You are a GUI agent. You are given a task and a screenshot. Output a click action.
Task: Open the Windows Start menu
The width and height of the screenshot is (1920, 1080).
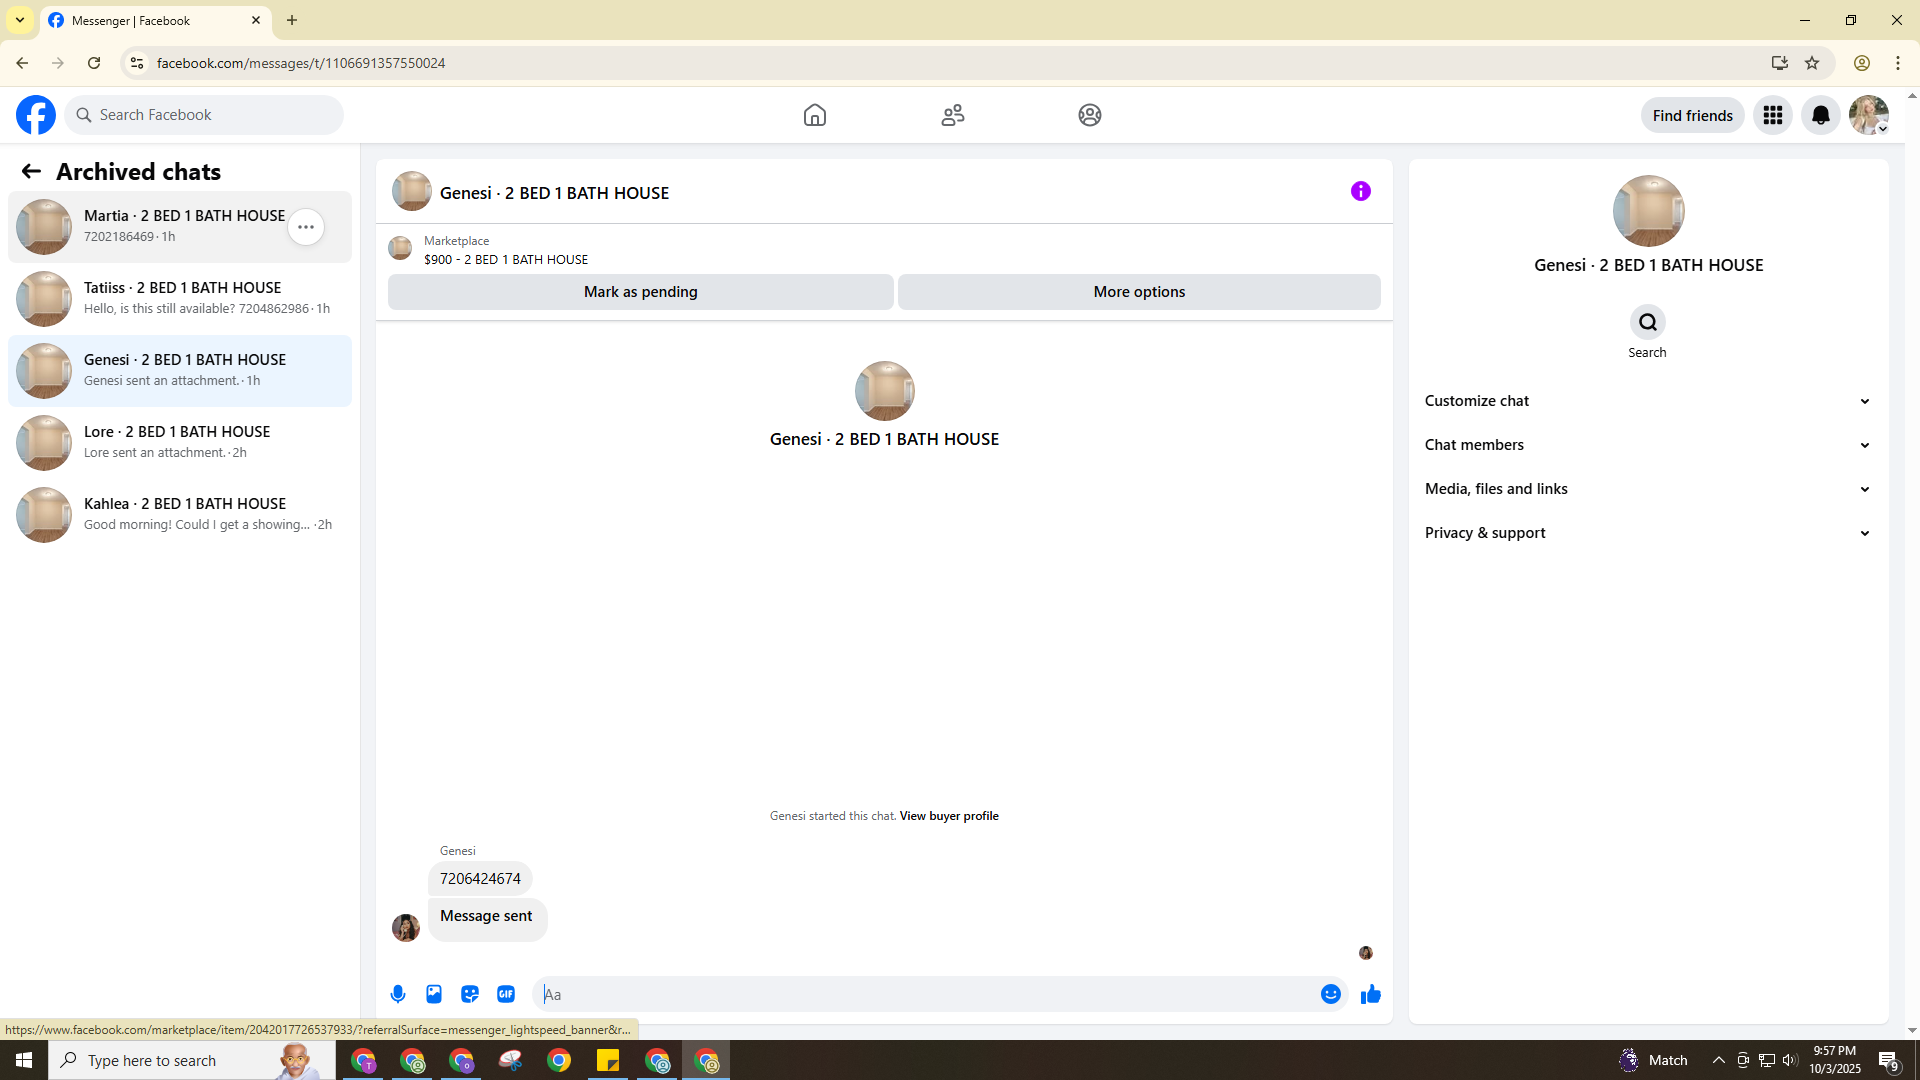[x=24, y=1060]
